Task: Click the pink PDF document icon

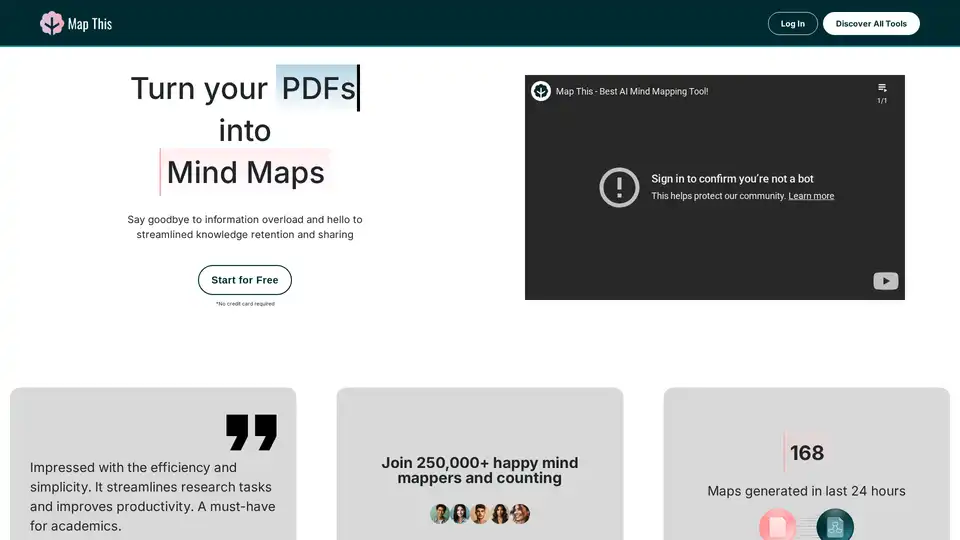Action: (x=777, y=526)
